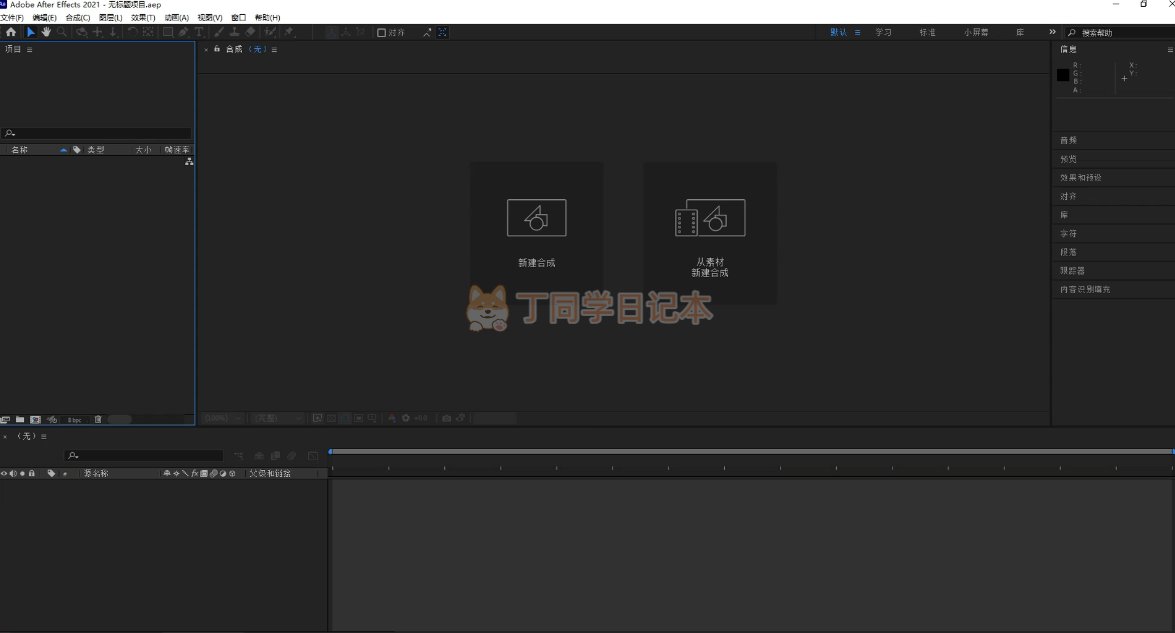This screenshot has height=633, width=1175.
Task: Select the Type (T) tool
Action: [x=199, y=32]
